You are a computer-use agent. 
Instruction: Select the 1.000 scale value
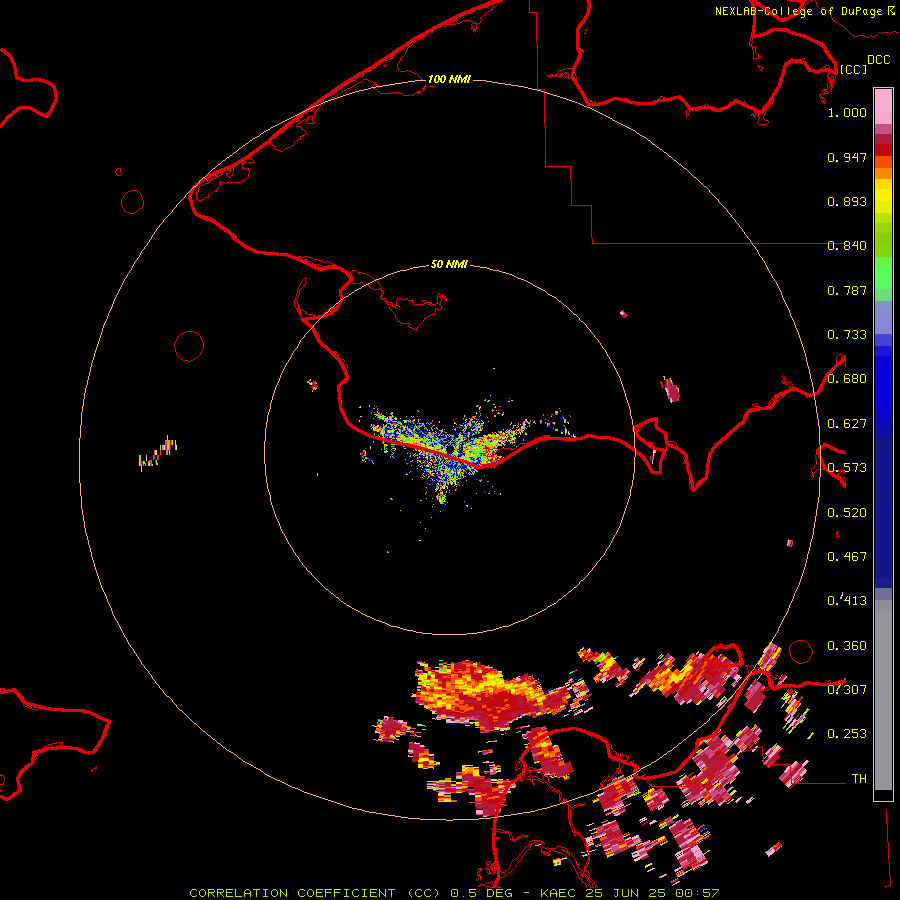pyautogui.click(x=847, y=112)
